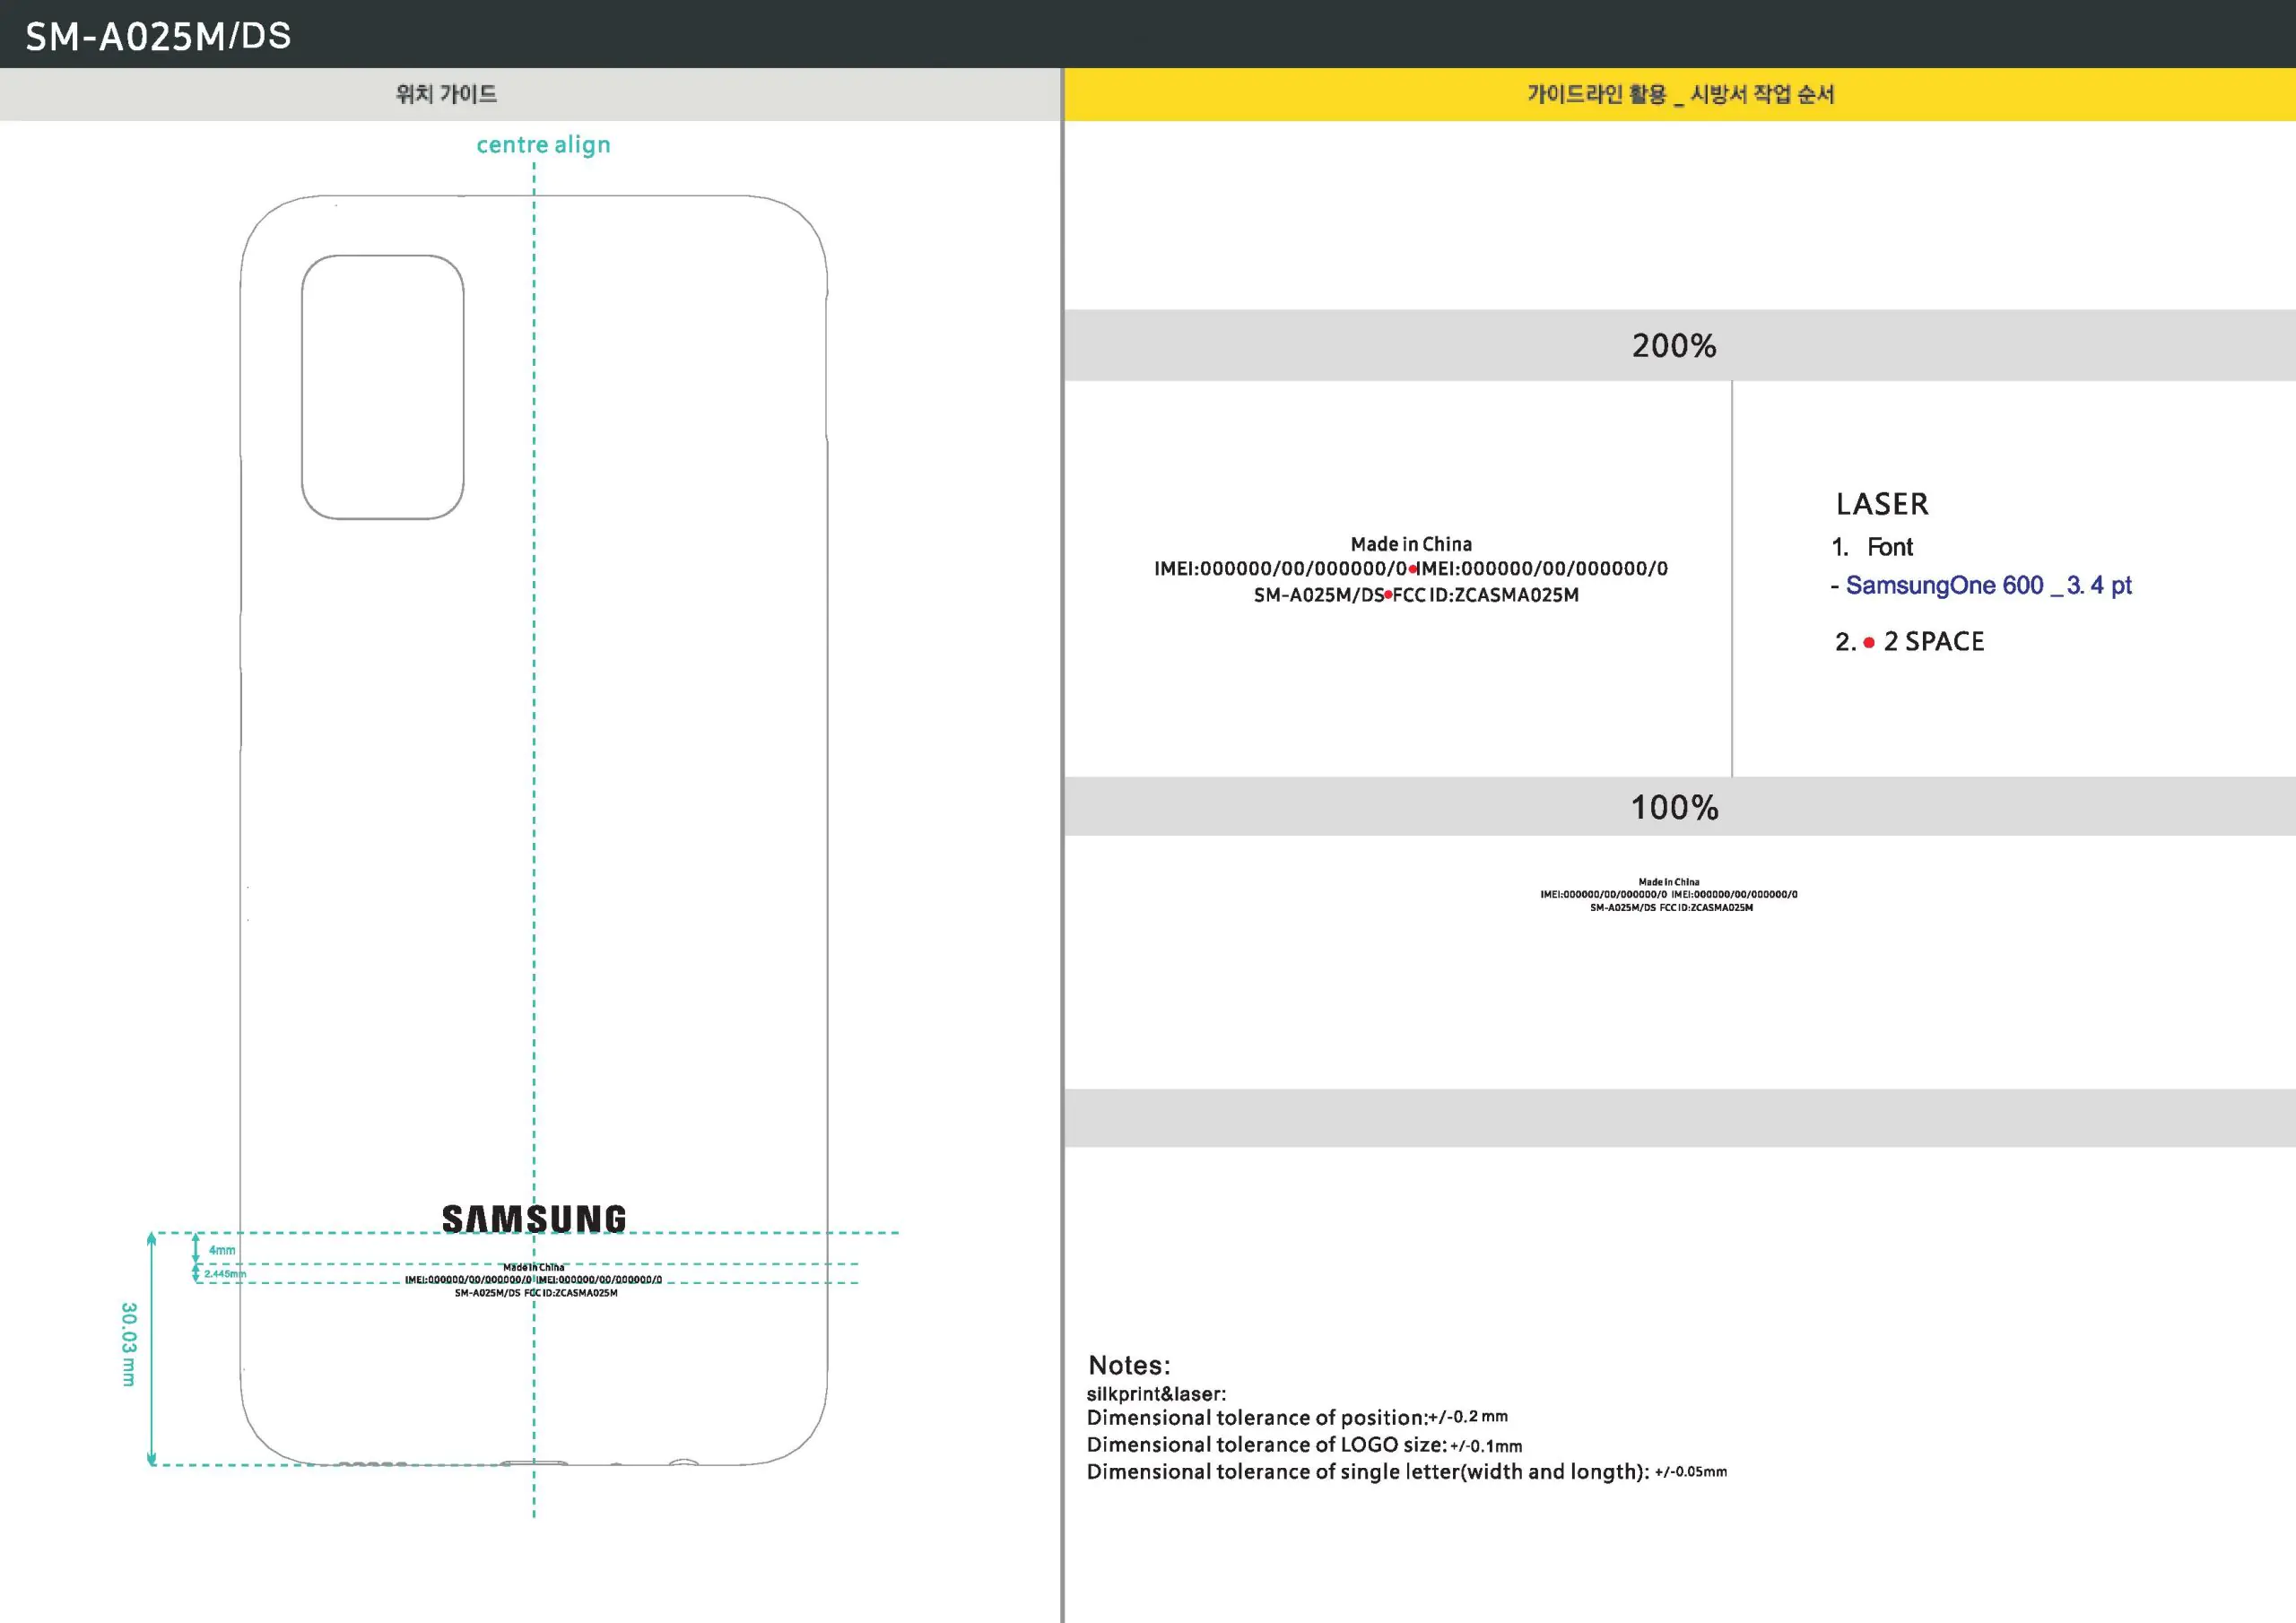The image size is (2296, 1623).
Task: Click the "SM-A025M/DS" title in the dark top bar
Action: [158, 37]
